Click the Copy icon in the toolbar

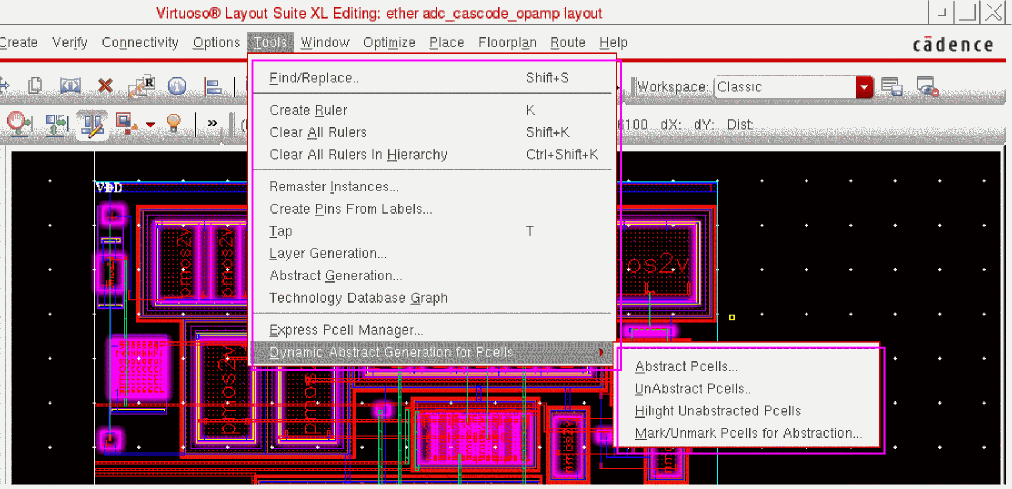point(35,86)
